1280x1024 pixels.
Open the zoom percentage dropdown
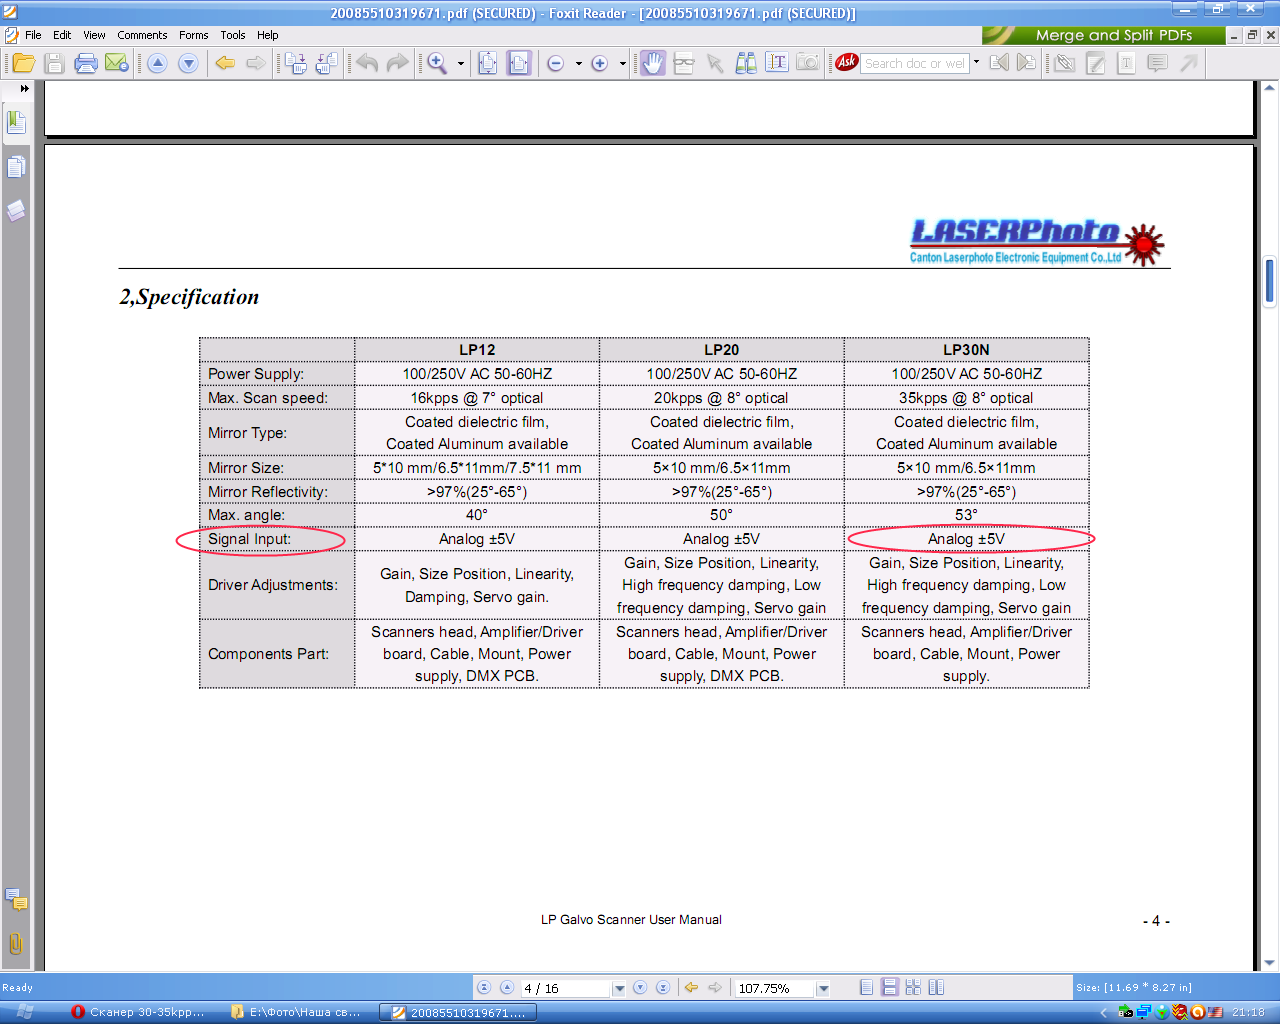(x=823, y=989)
